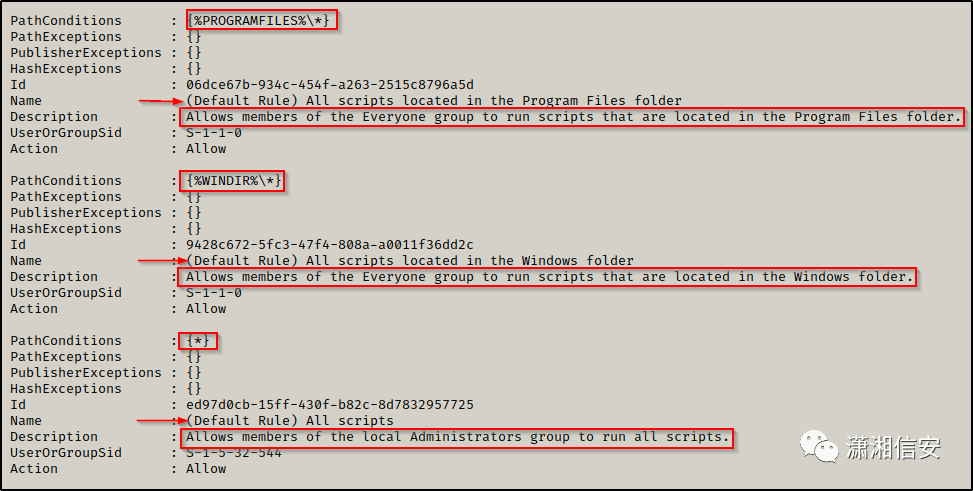Click the Windows folder description text
973x491 pixels.
pyautogui.click(x=550, y=277)
